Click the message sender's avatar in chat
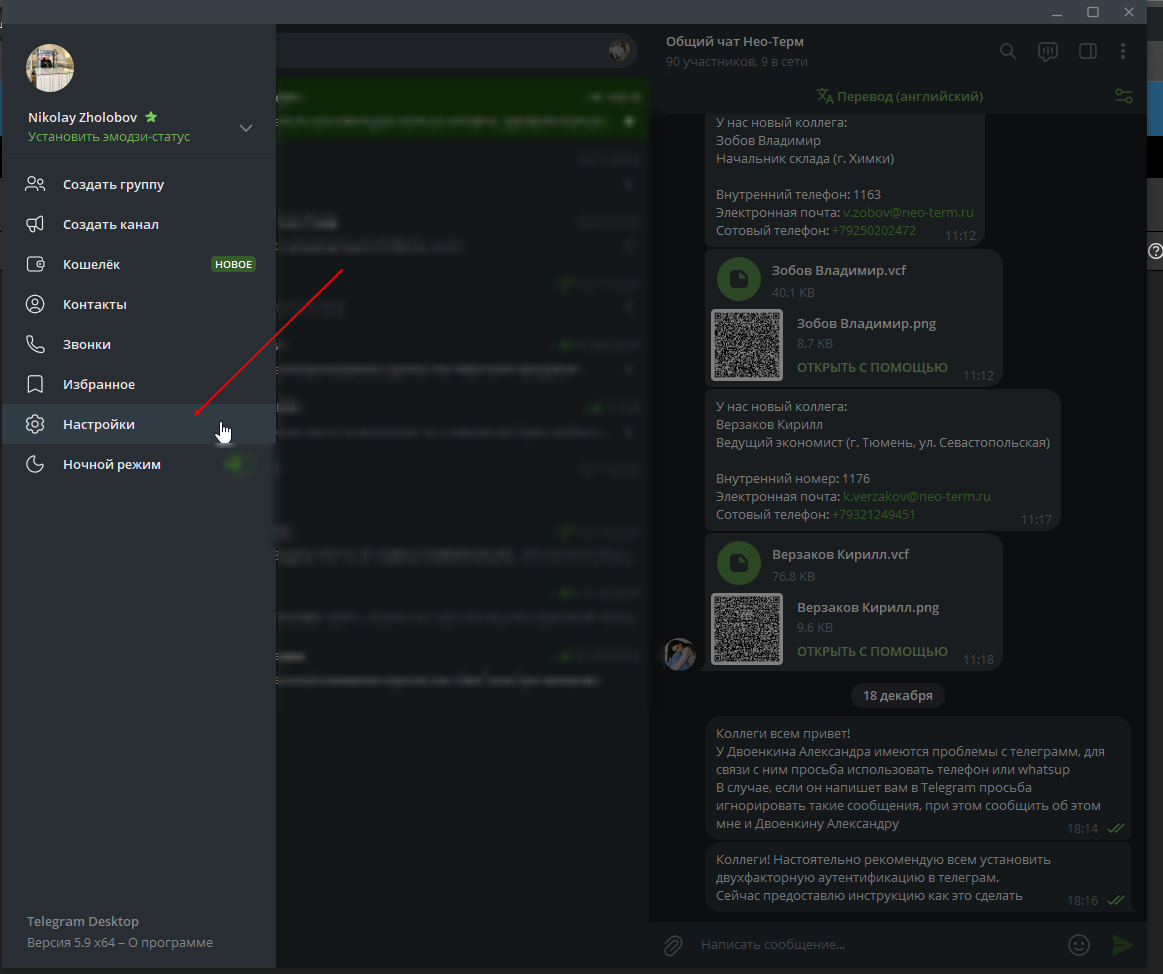Viewport: 1163px width, 974px height. tap(680, 654)
